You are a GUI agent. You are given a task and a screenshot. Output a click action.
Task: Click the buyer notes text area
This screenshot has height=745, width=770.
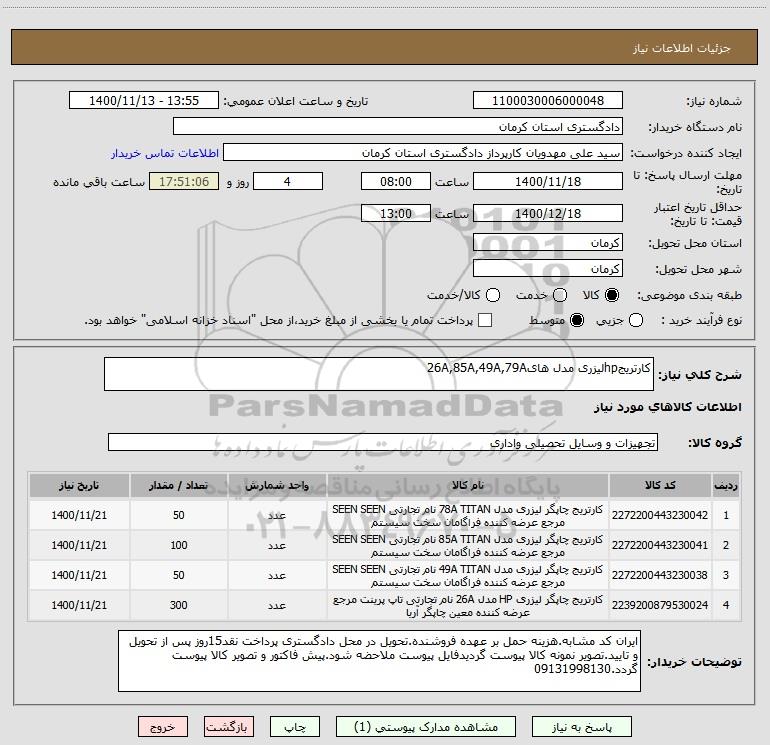click(380, 661)
